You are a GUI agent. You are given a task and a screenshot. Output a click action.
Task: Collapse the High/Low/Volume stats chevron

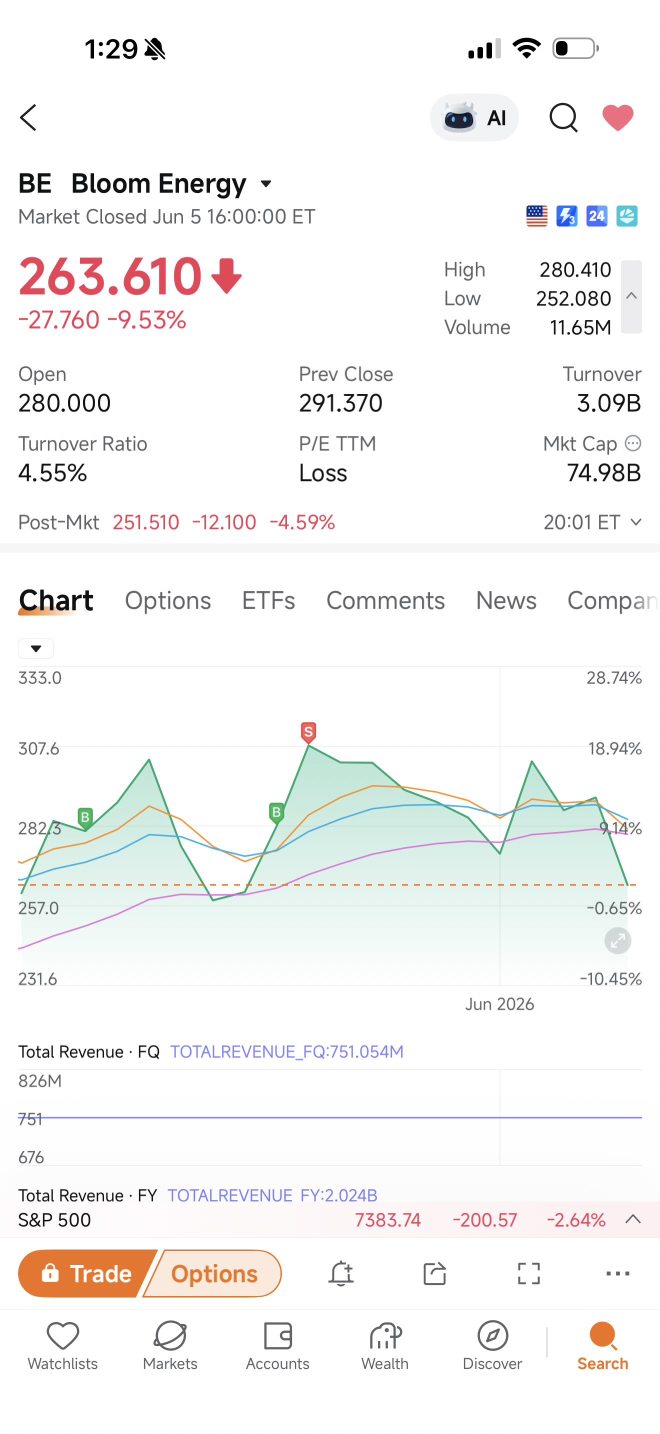pos(631,297)
